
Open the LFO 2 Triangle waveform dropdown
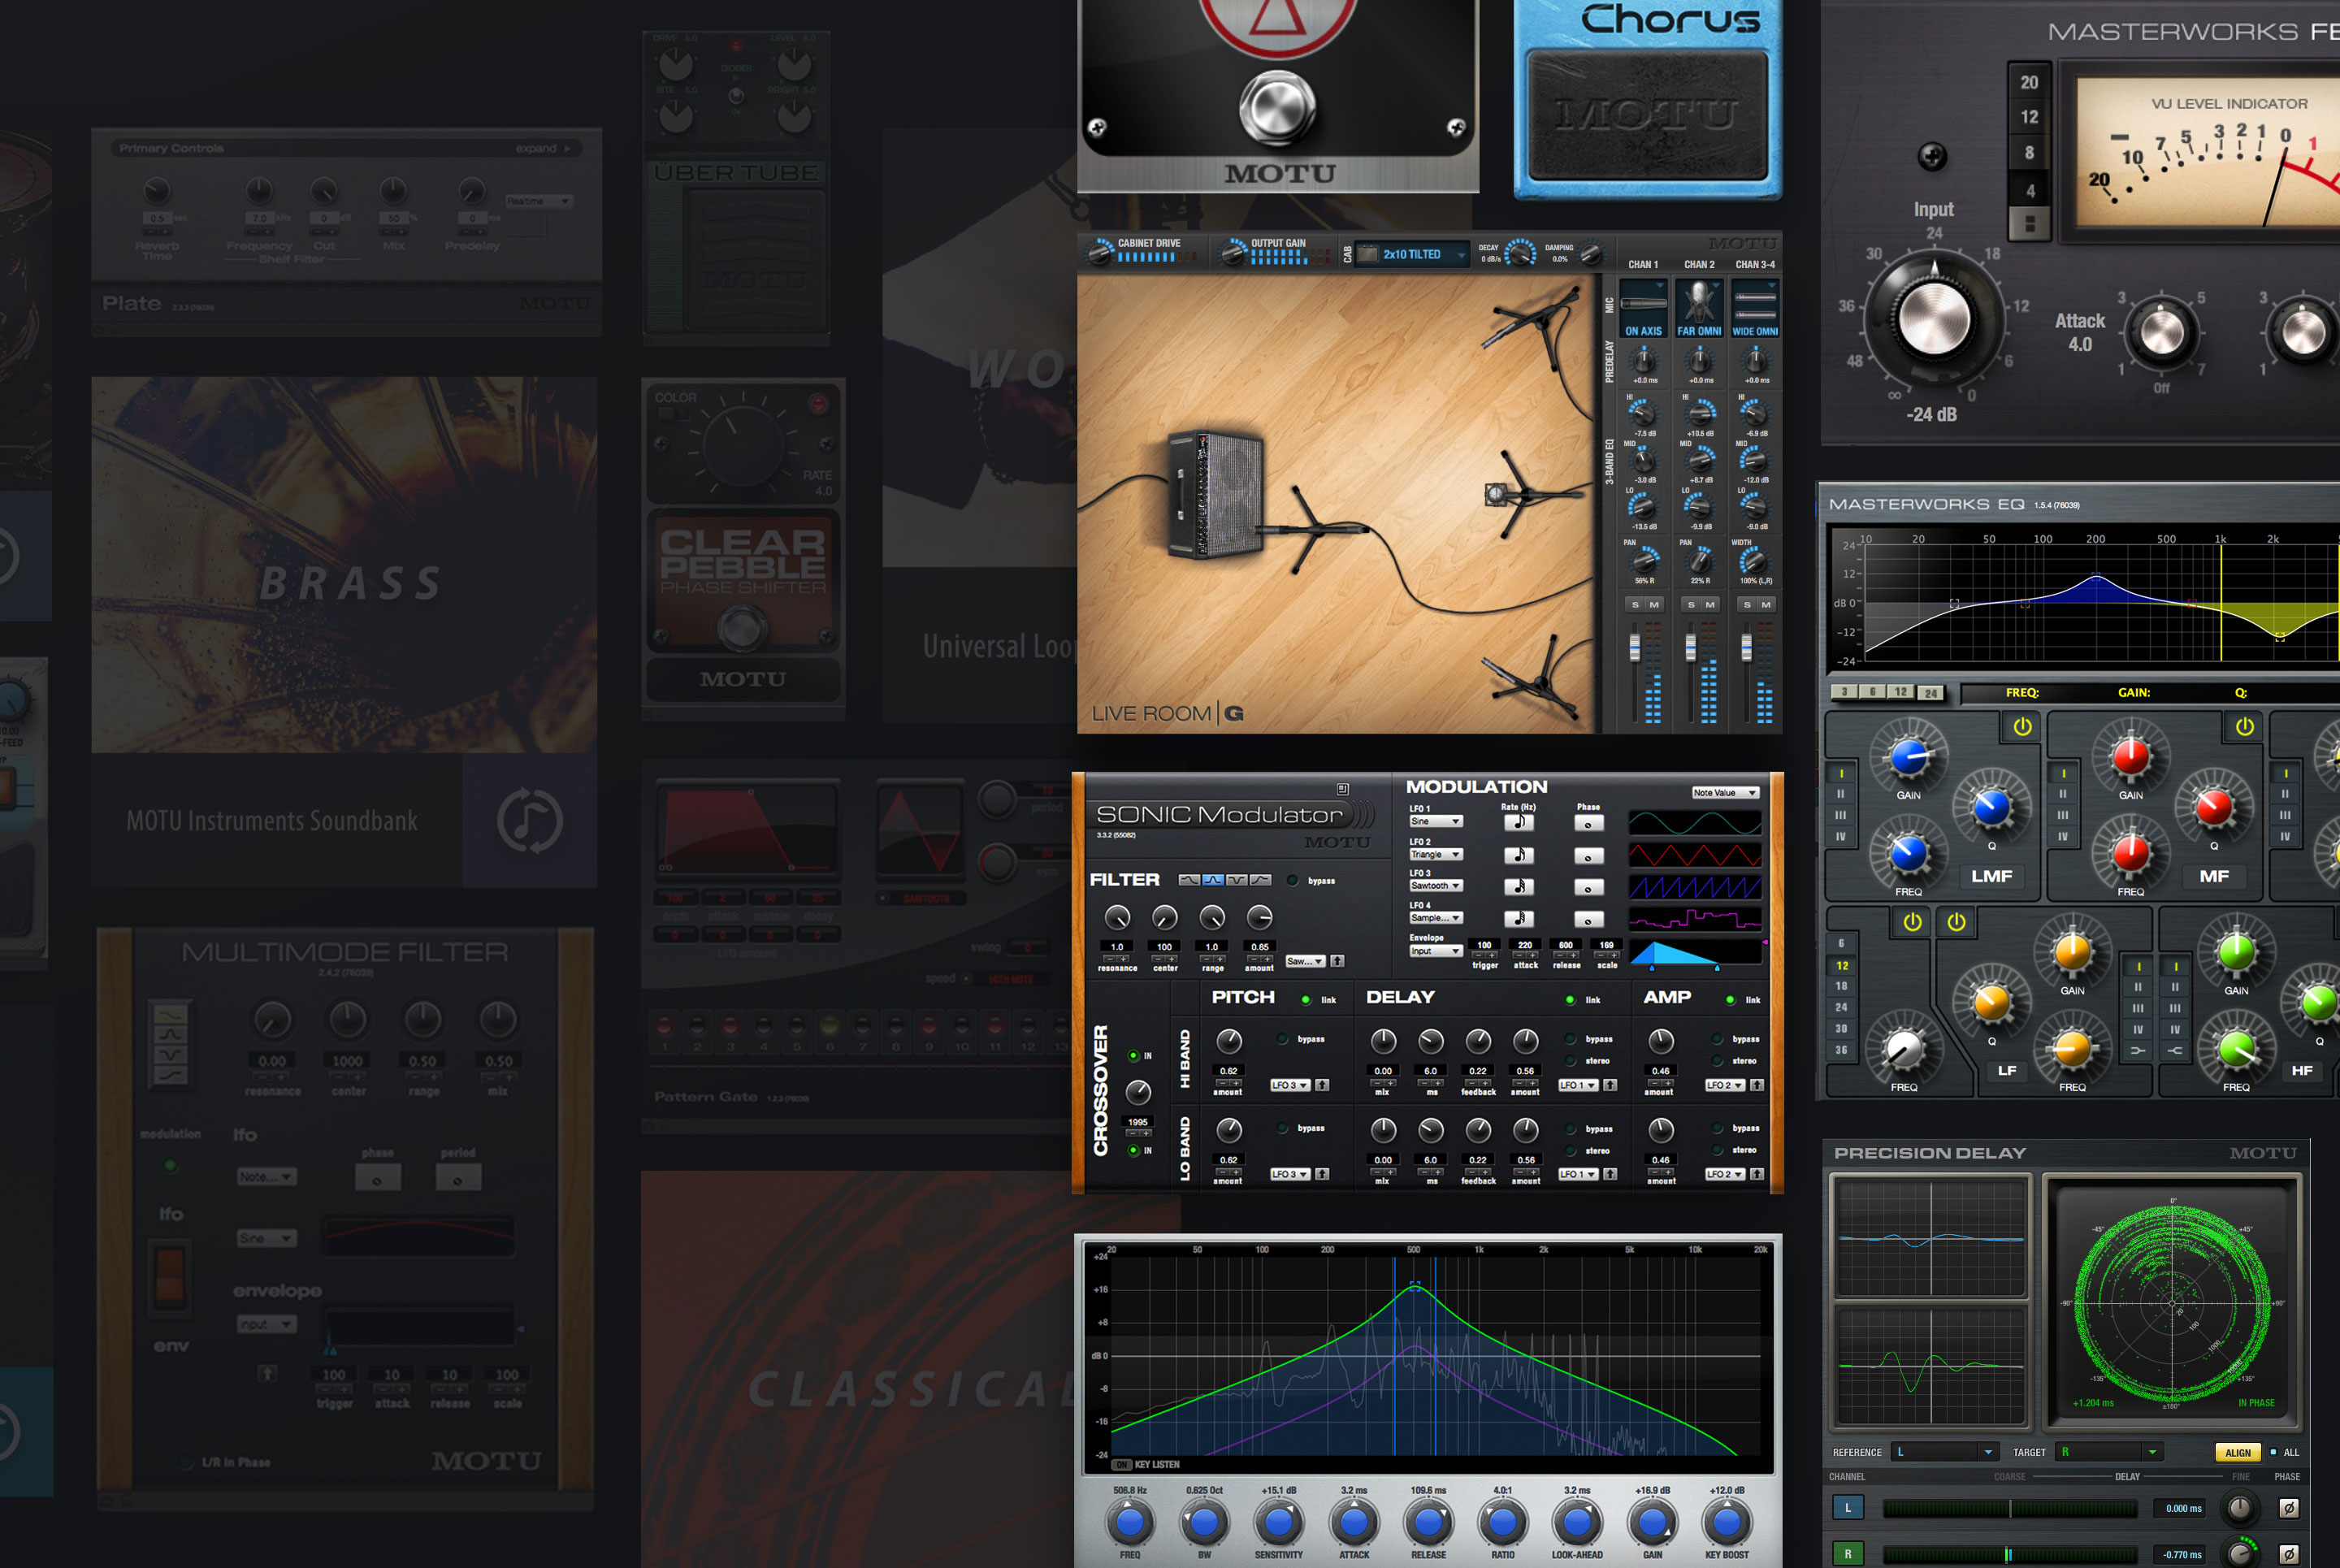(x=1436, y=855)
